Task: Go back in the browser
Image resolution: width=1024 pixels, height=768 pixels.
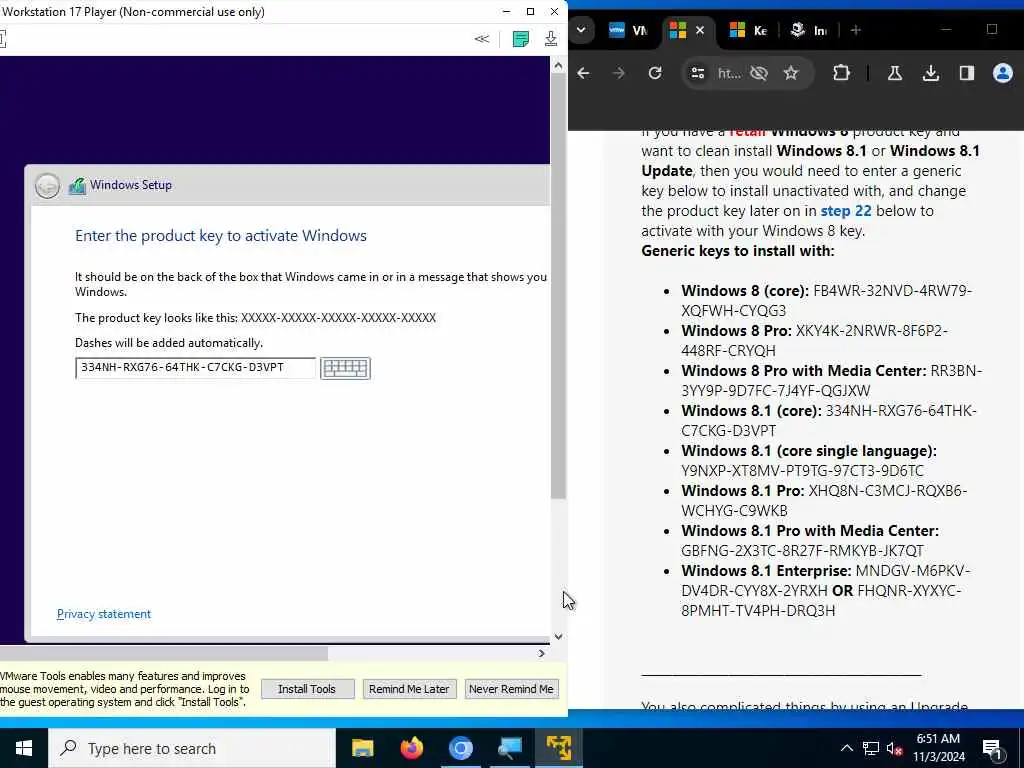Action: 583,73
